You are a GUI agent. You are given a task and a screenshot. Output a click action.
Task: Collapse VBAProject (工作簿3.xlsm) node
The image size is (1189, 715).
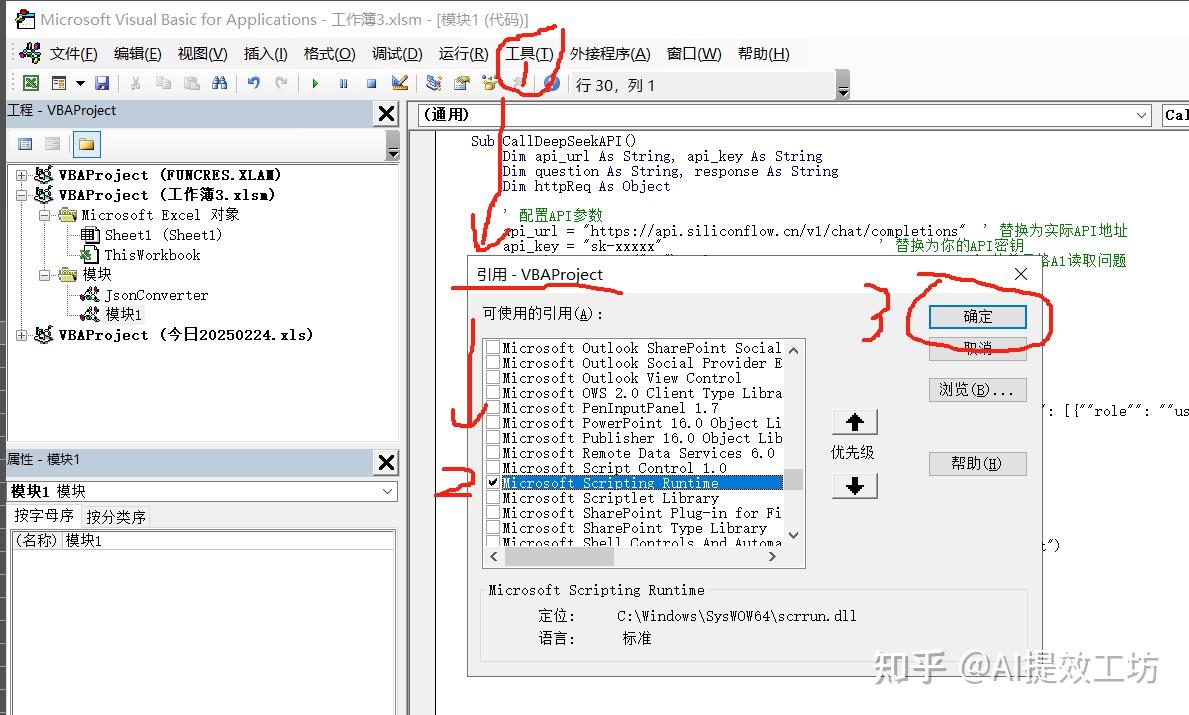[x=21, y=195]
